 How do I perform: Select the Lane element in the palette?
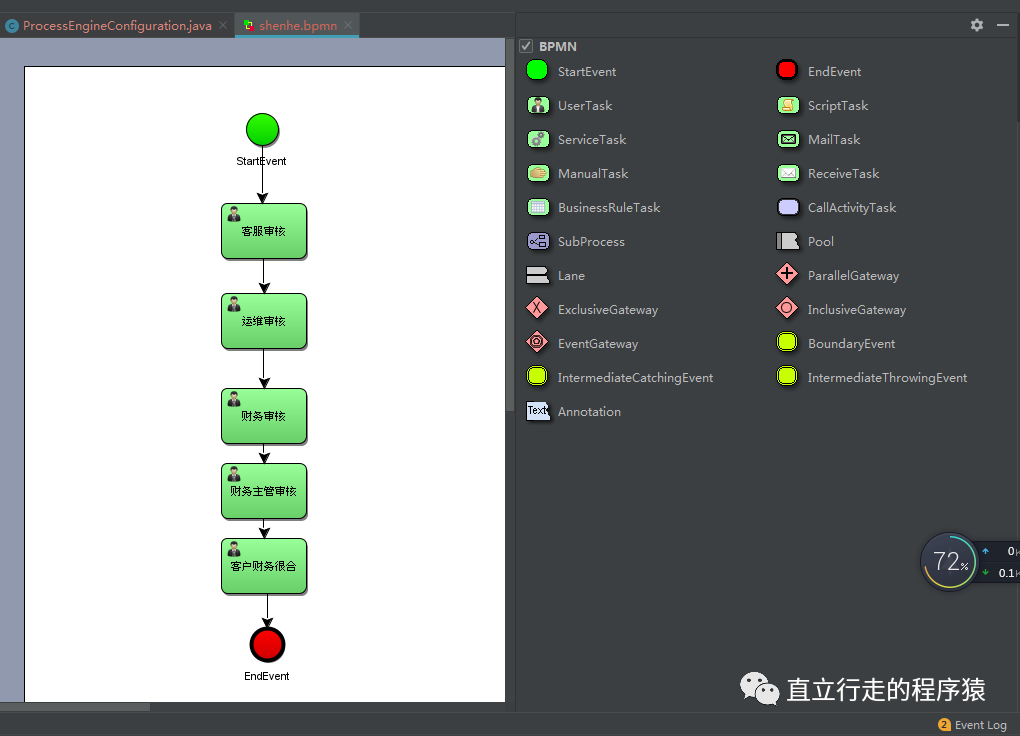[x=537, y=275]
